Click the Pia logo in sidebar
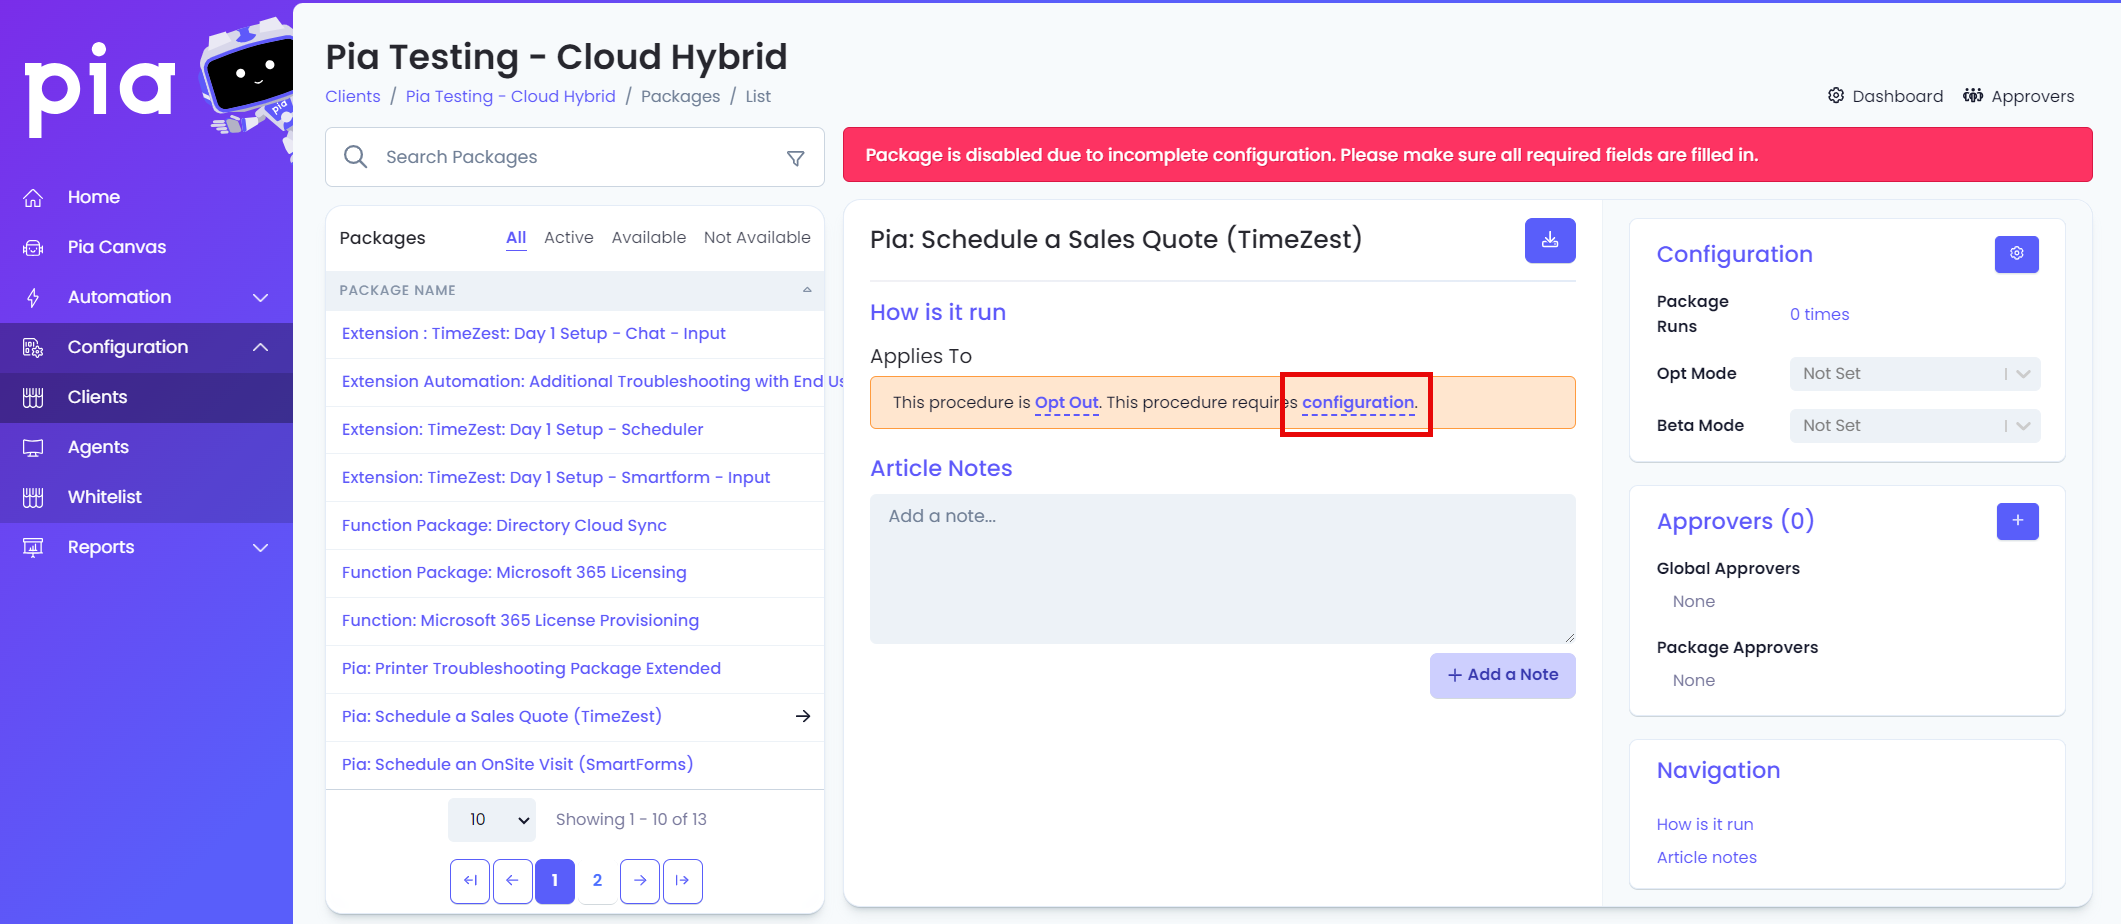The height and width of the screenshot is (924, 2121). click(x=100, y=89)
